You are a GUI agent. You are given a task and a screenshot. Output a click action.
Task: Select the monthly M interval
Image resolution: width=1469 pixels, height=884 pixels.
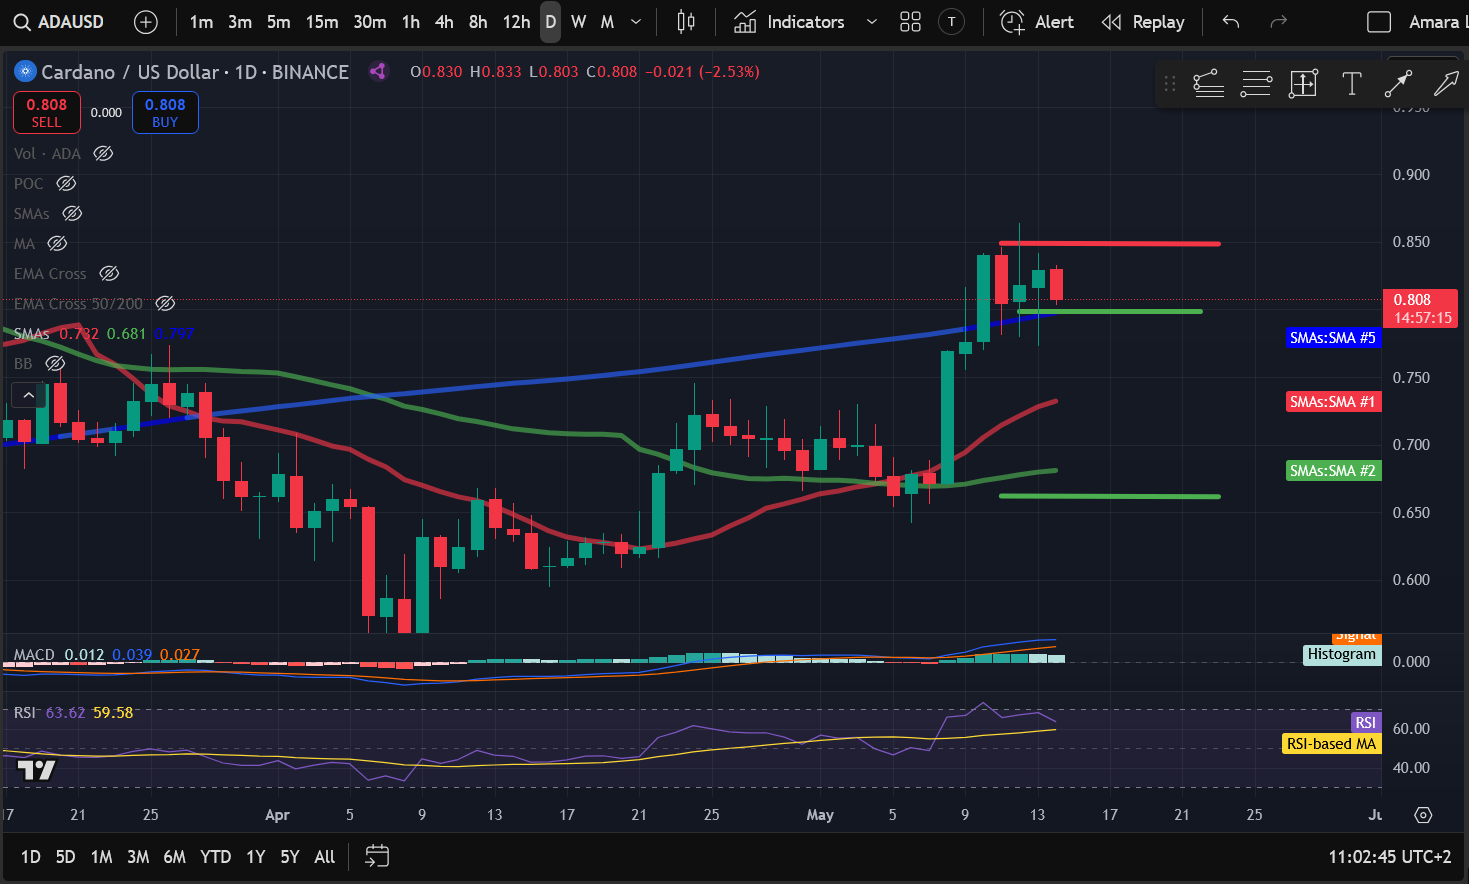click(607, 22)
